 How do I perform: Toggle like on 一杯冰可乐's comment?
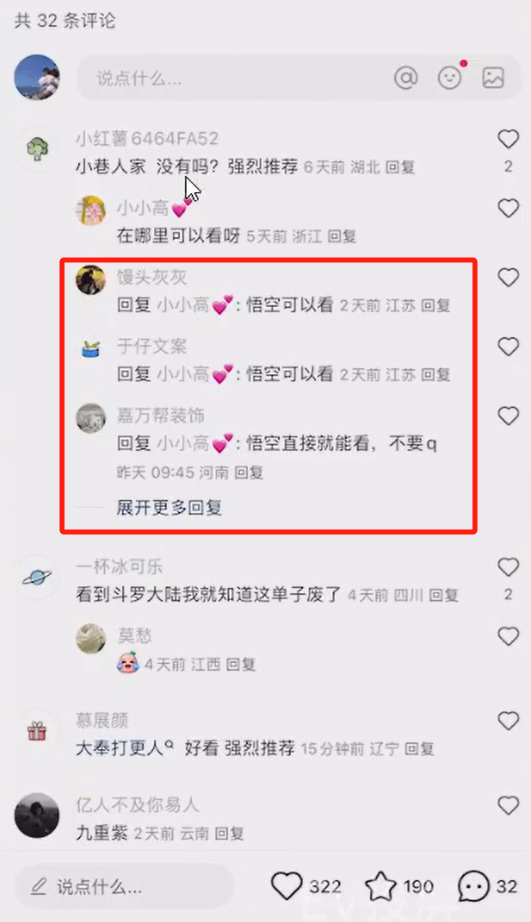pyautogui.click(x=508, y=567)
